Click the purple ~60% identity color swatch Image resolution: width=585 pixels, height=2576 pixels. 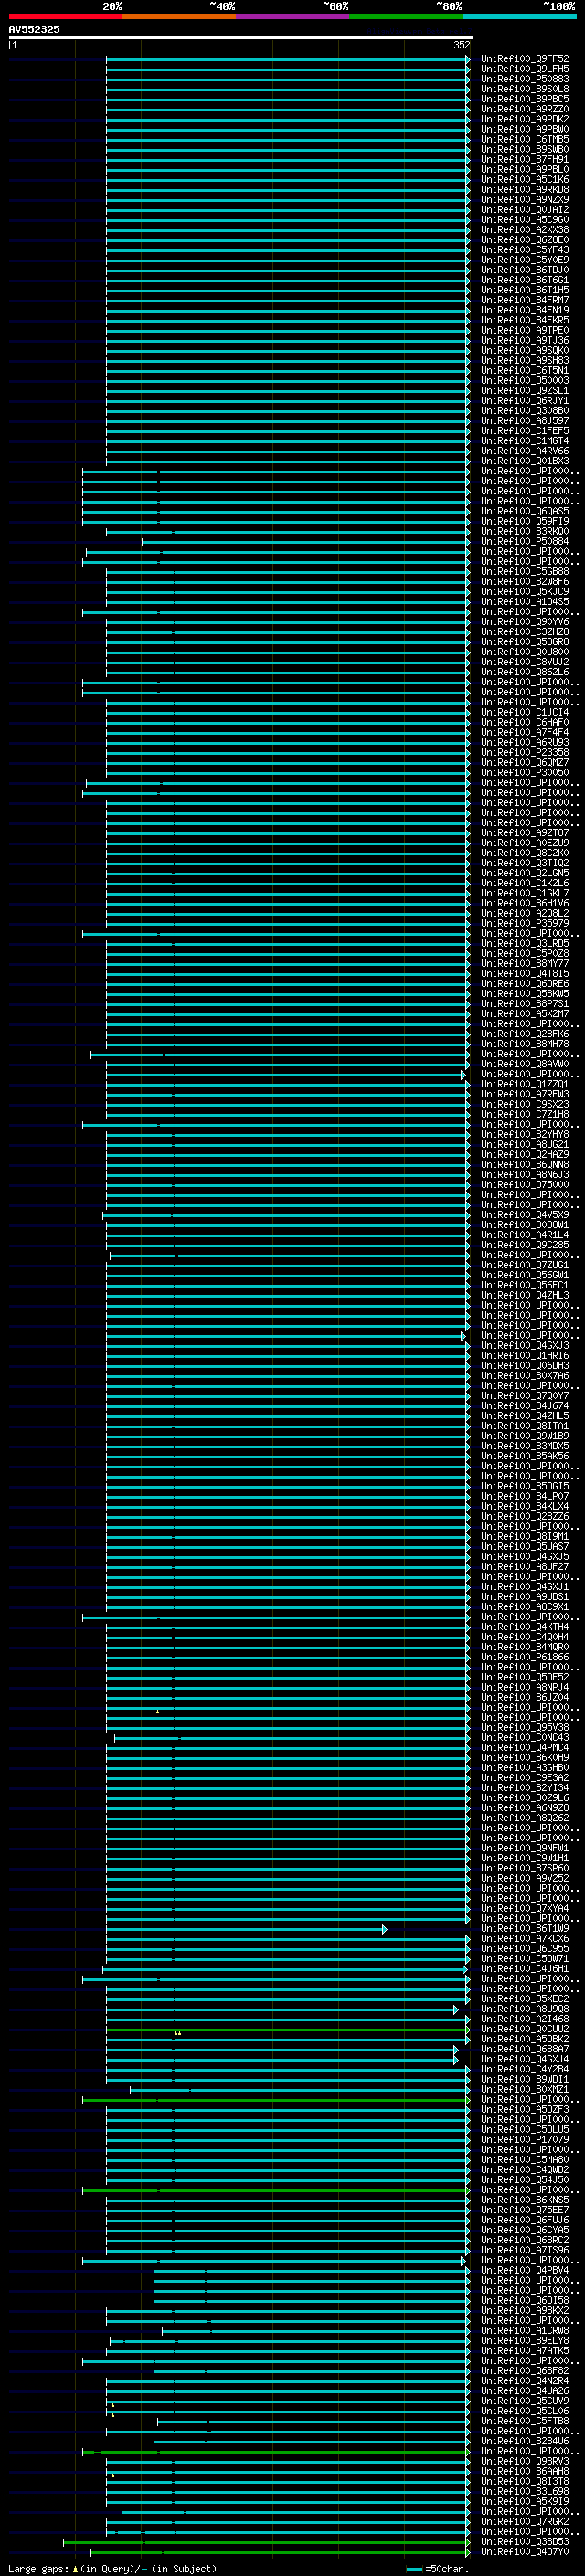[293, 16]
